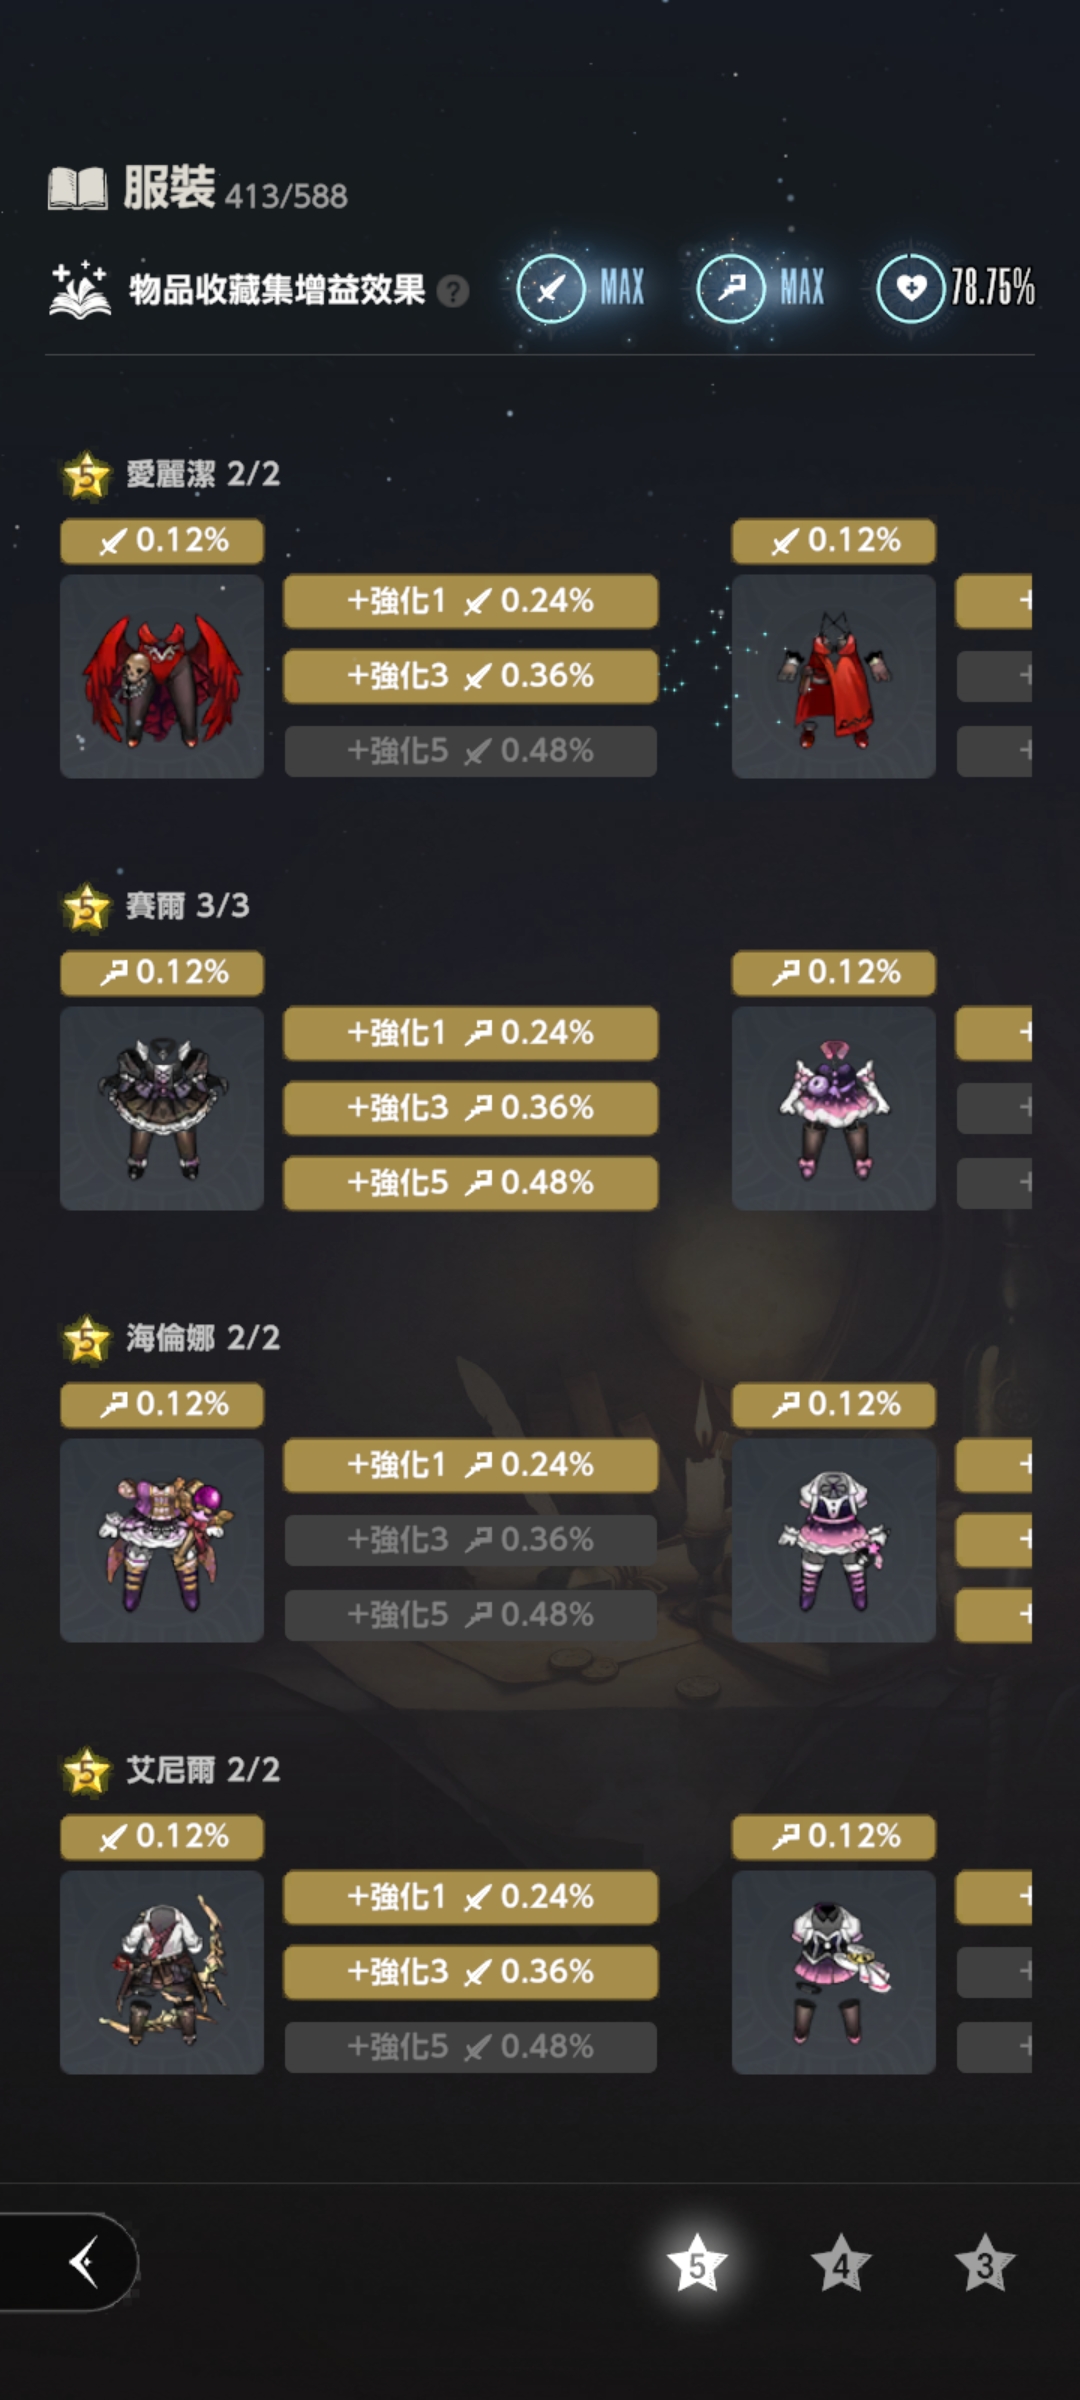Click 愛麗潔's +強化1 0.24% bonus bar
The image size is (1080, 2400).
click(471, 601)
